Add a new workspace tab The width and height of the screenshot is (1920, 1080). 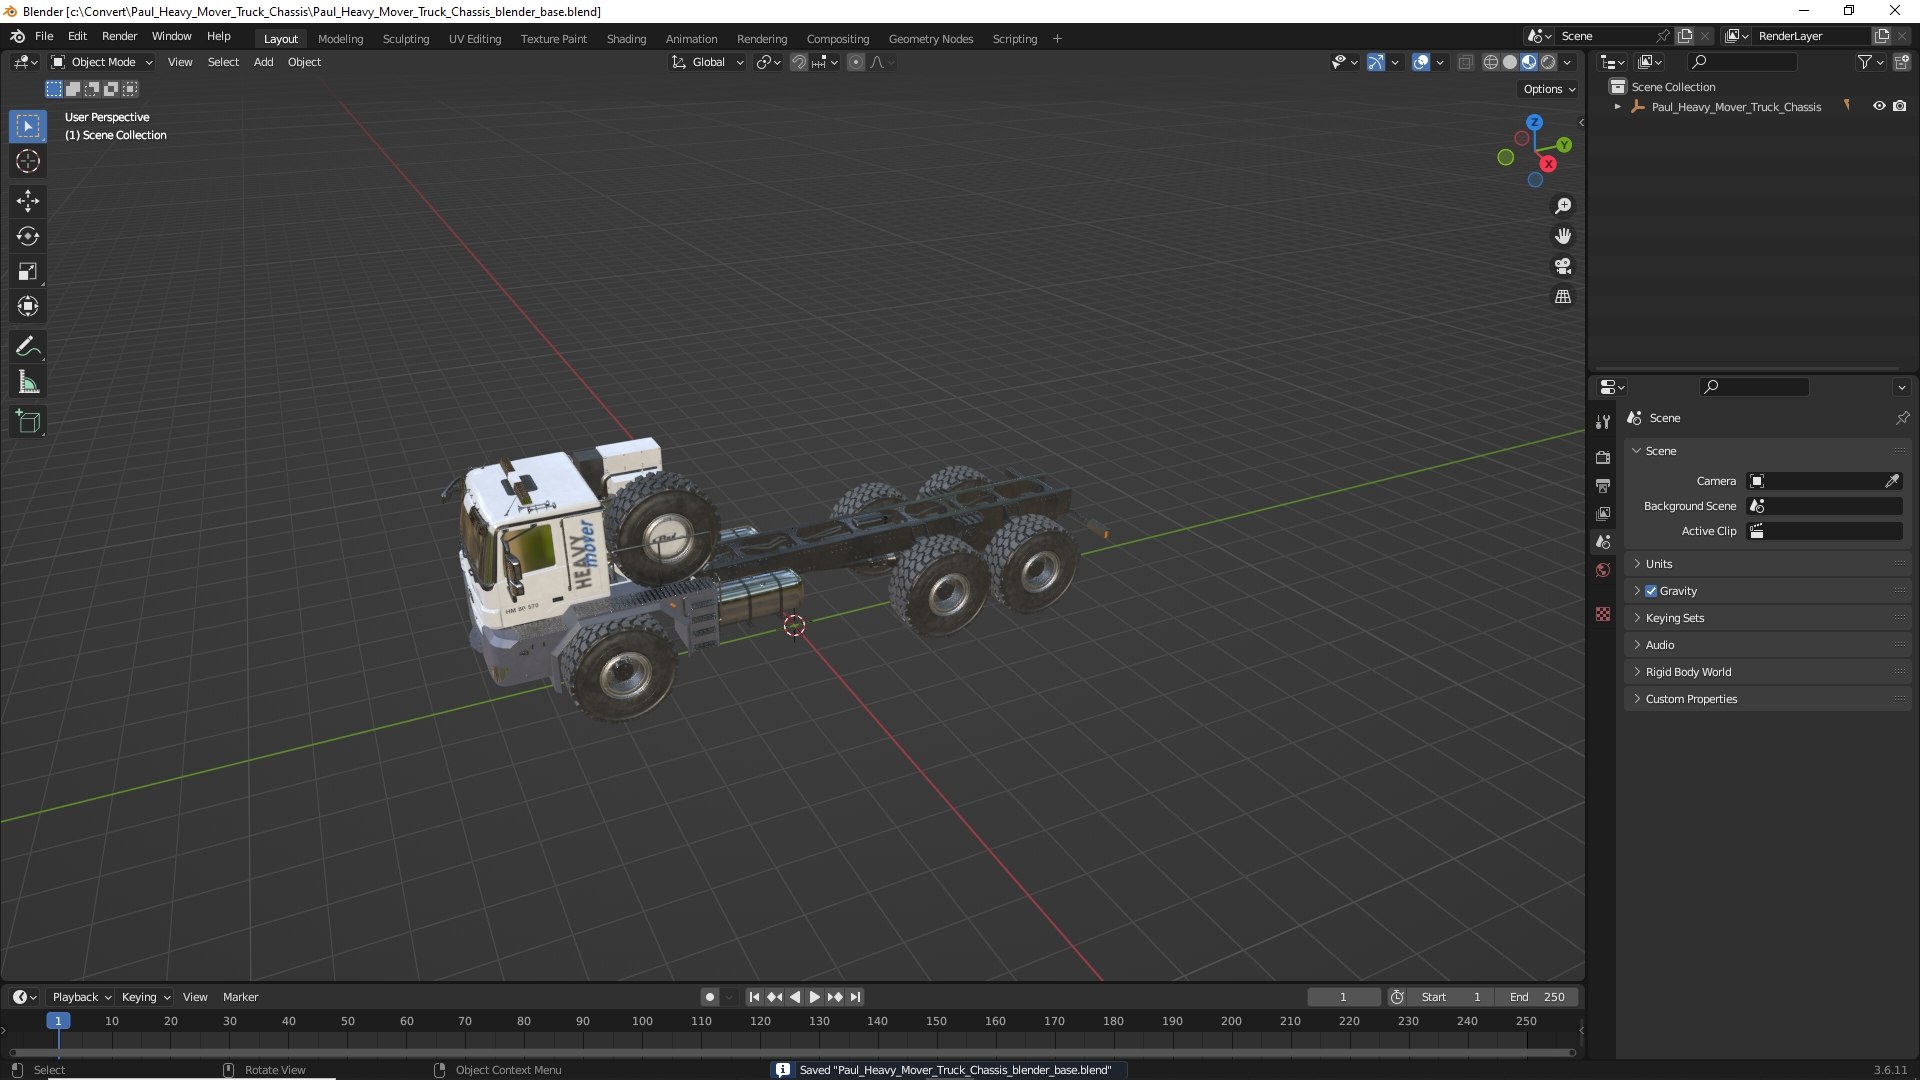(x=1057, y=39)
